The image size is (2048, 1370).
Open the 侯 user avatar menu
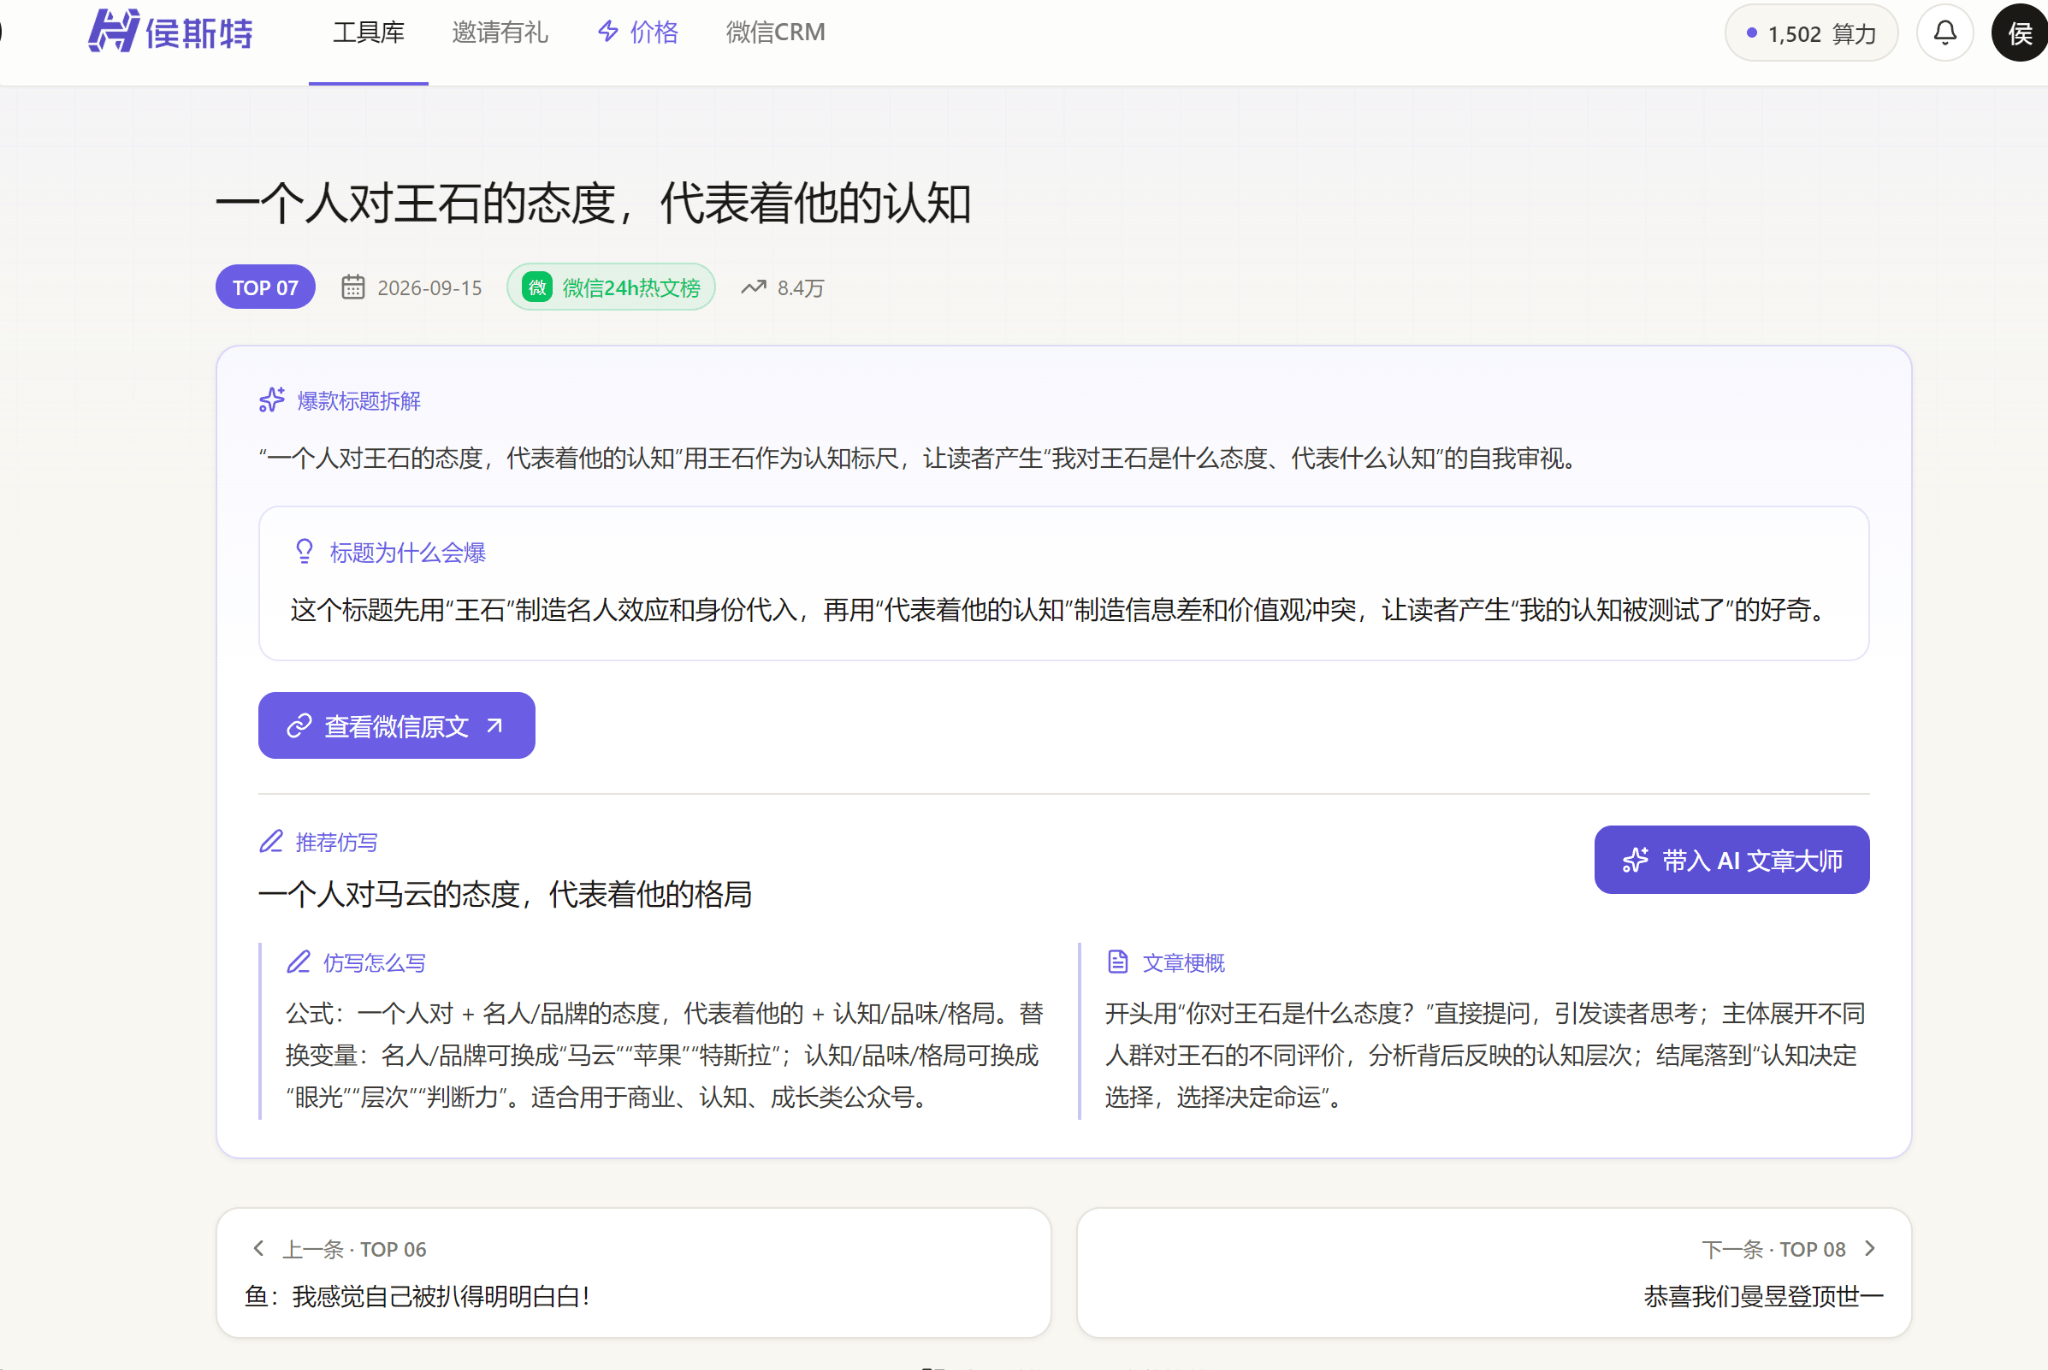pos(2019,33)
